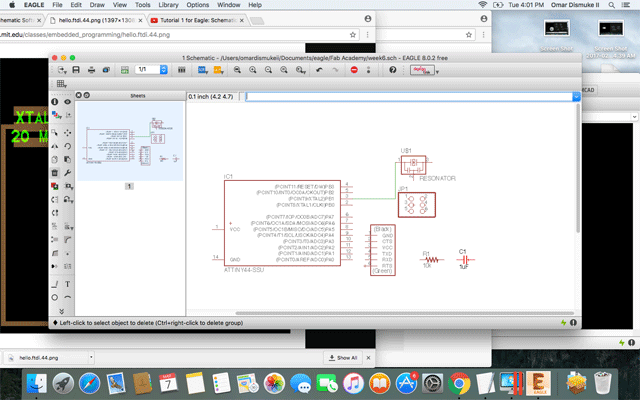Select the Change wrench tool

coord(68,173)
